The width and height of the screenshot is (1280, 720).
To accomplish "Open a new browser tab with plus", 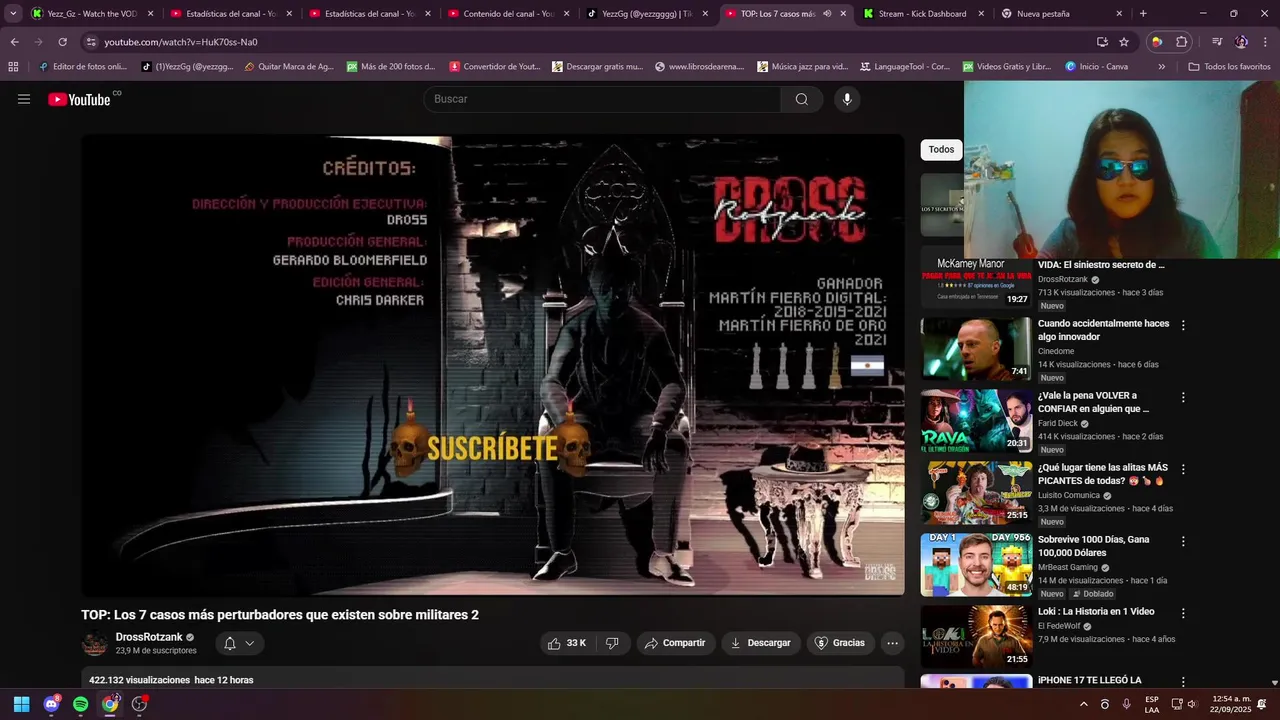I will click(x=1143, y=14).
